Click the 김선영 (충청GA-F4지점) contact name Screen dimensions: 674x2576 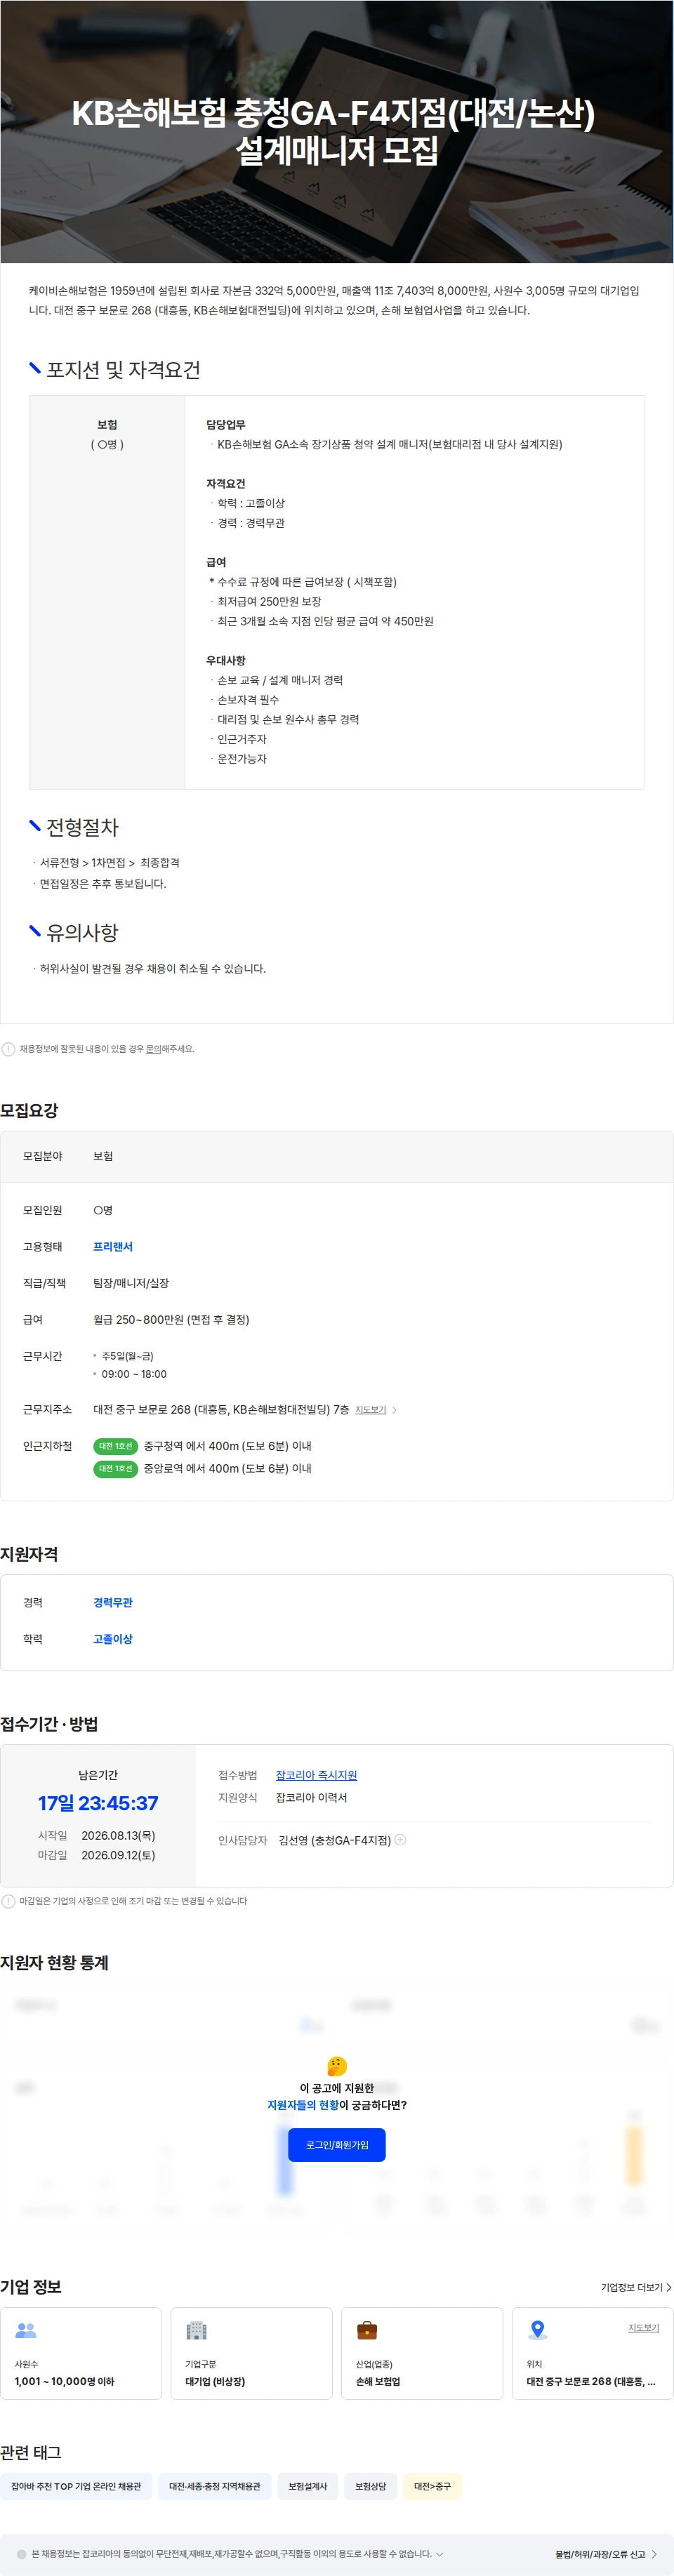(335, 1840)
